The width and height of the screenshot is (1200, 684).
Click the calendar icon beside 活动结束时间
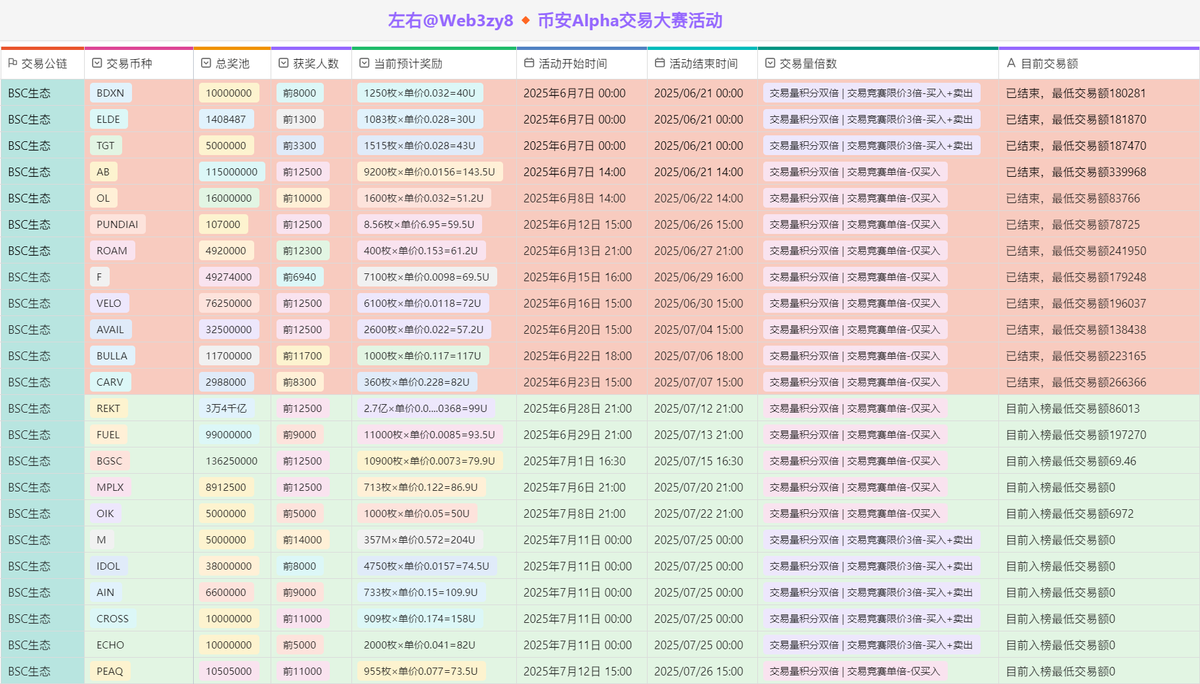(x=660, y=64)
